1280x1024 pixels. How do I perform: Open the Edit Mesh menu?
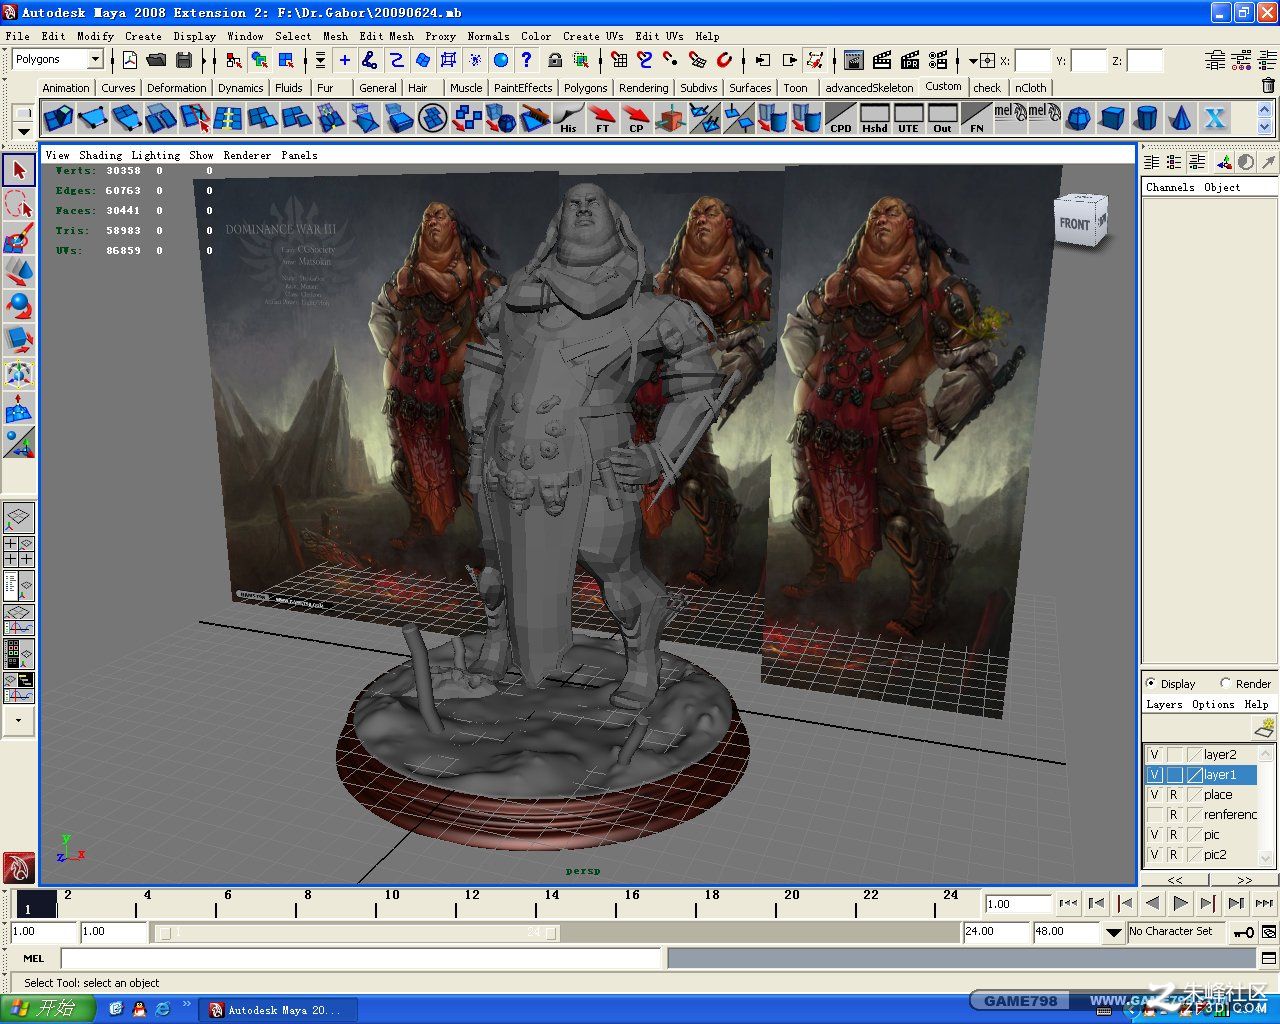tap(386, 36)
